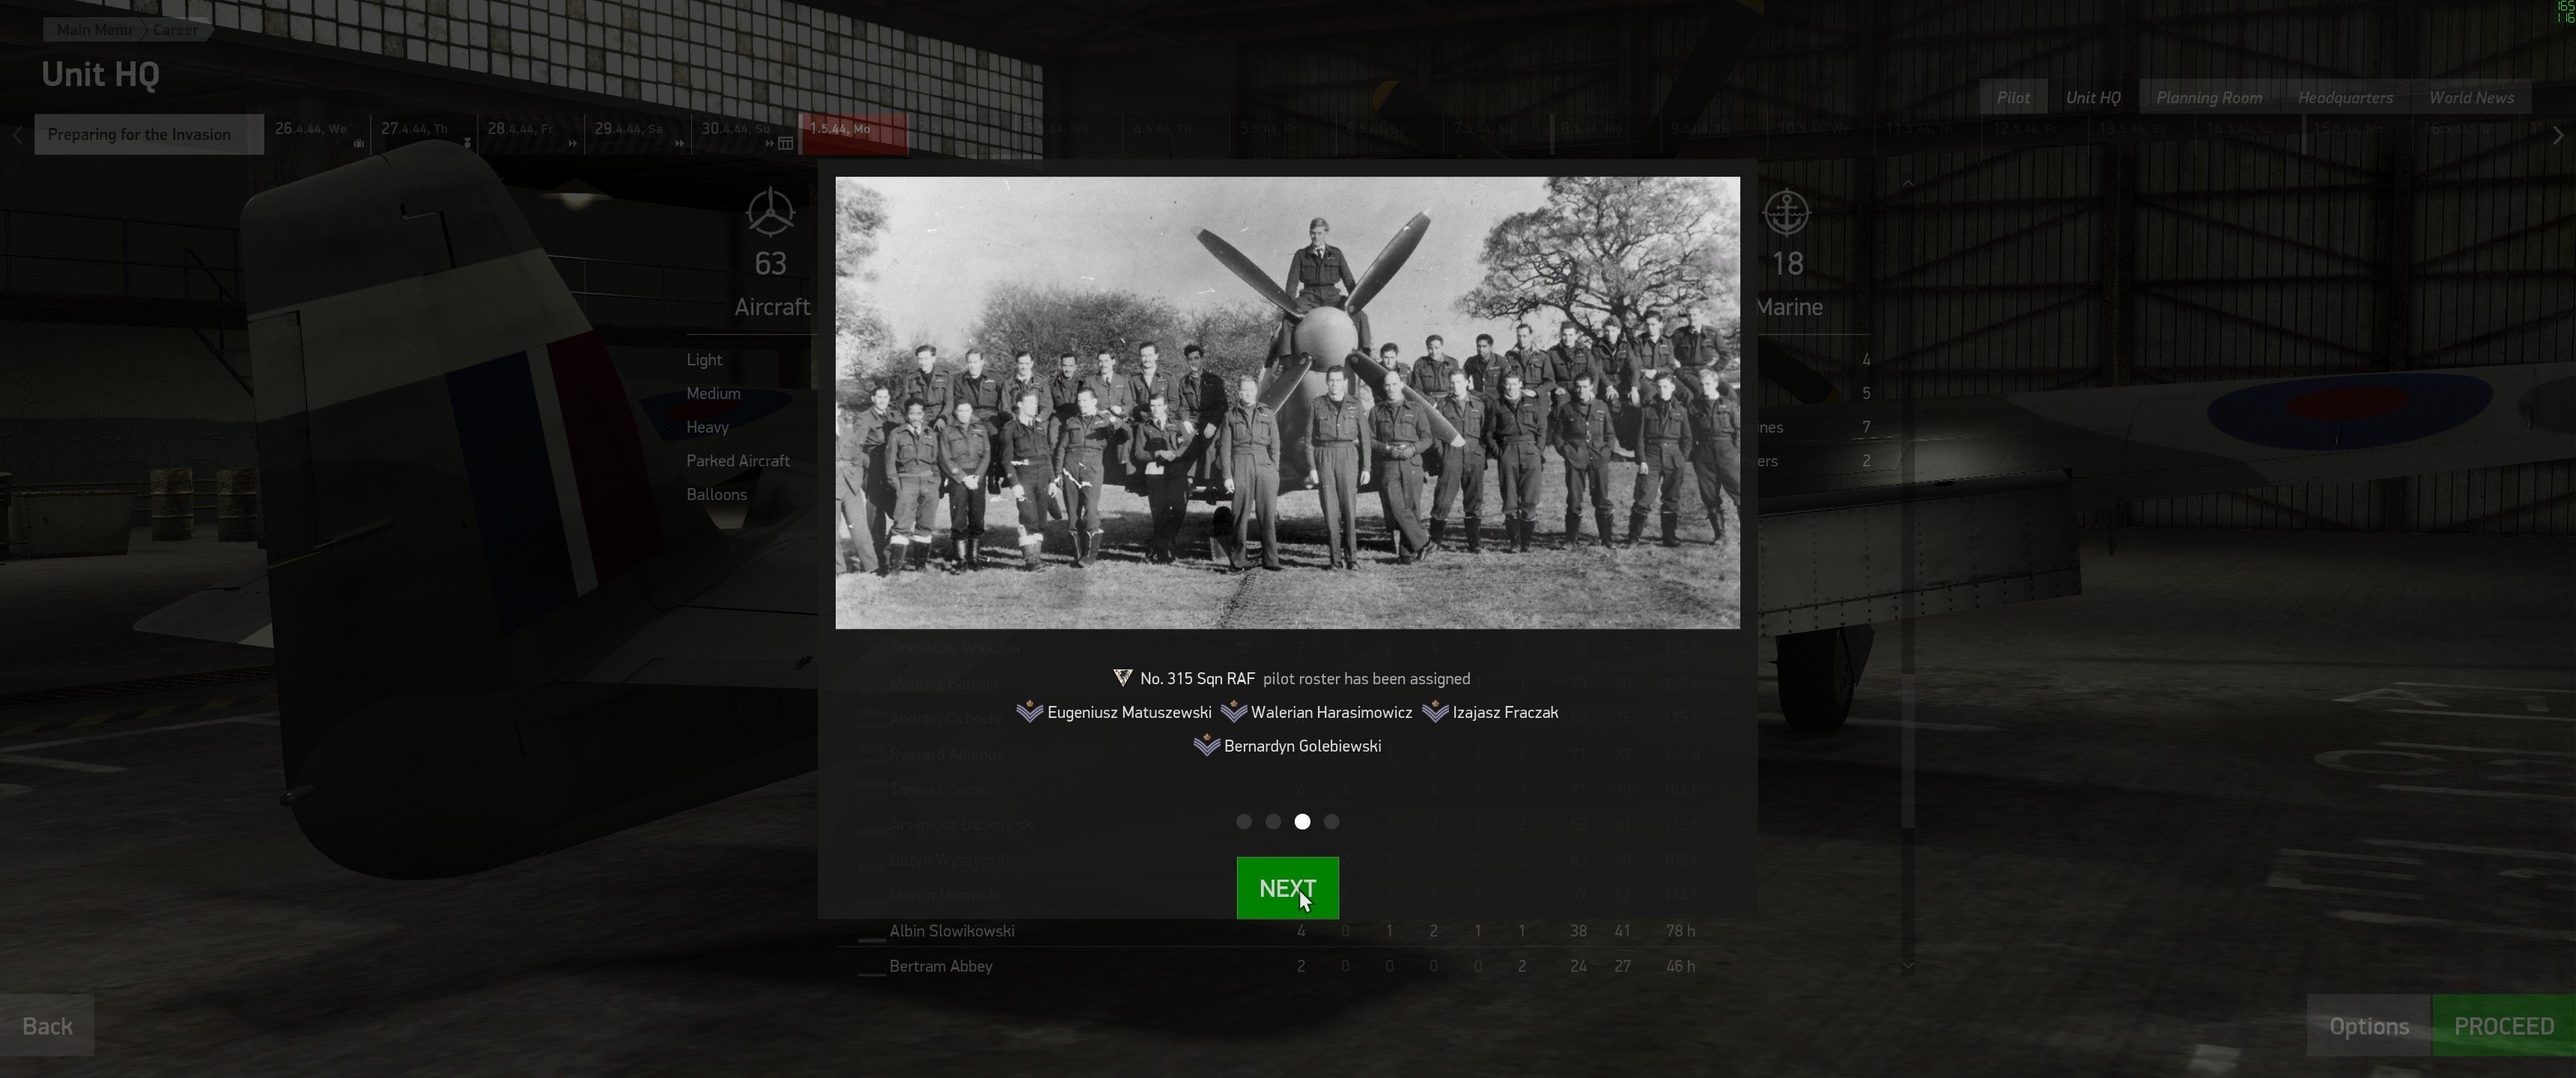This screenshot has height=1078, width=2576.
Task: Select the Preparing for the Invasion chapter
Action: [x=149, y=134]
